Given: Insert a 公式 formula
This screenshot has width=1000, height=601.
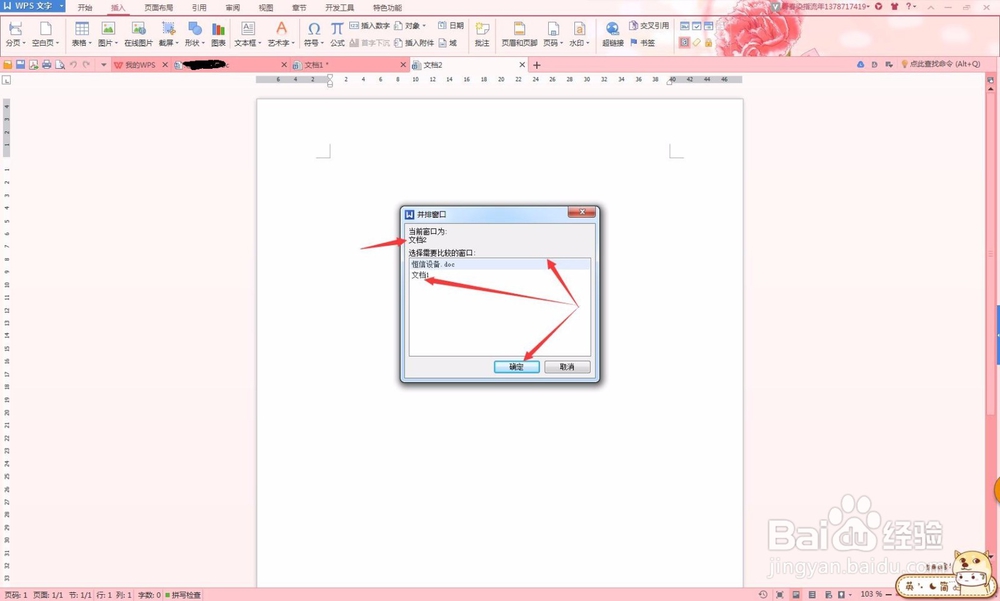Looking at the screenshot, I should tap(337, 34).
